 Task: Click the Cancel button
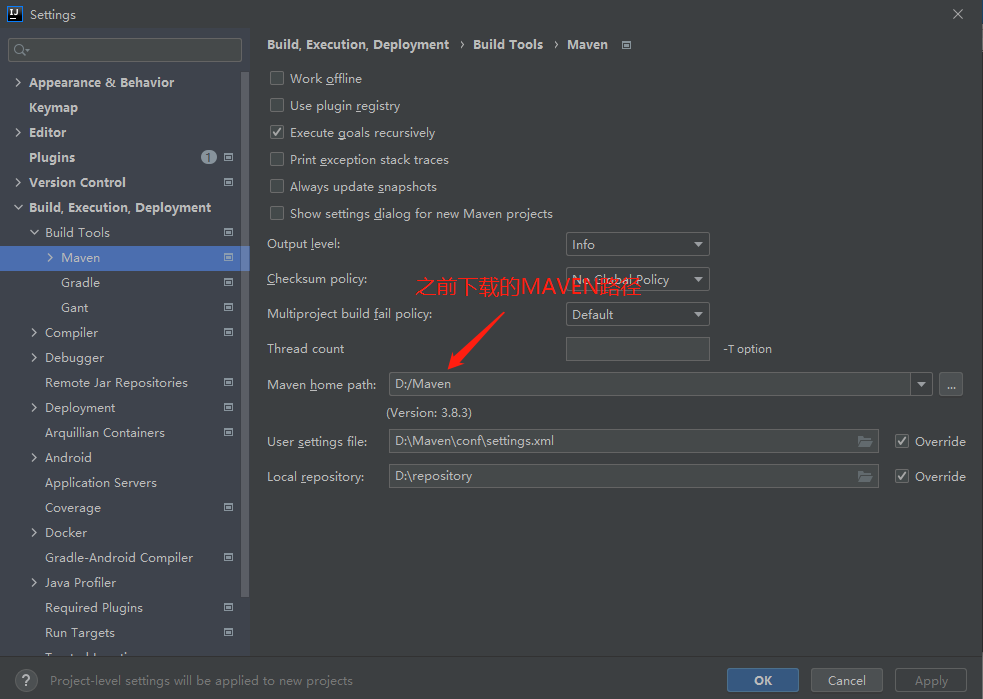(x=846, y=680)
